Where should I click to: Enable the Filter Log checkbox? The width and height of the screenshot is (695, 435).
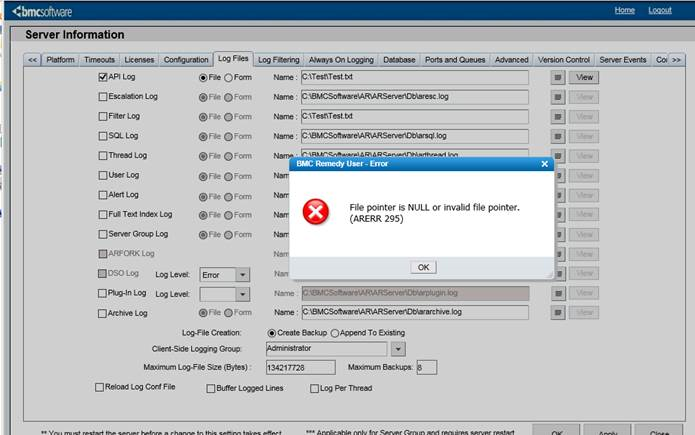pos(103,116)
